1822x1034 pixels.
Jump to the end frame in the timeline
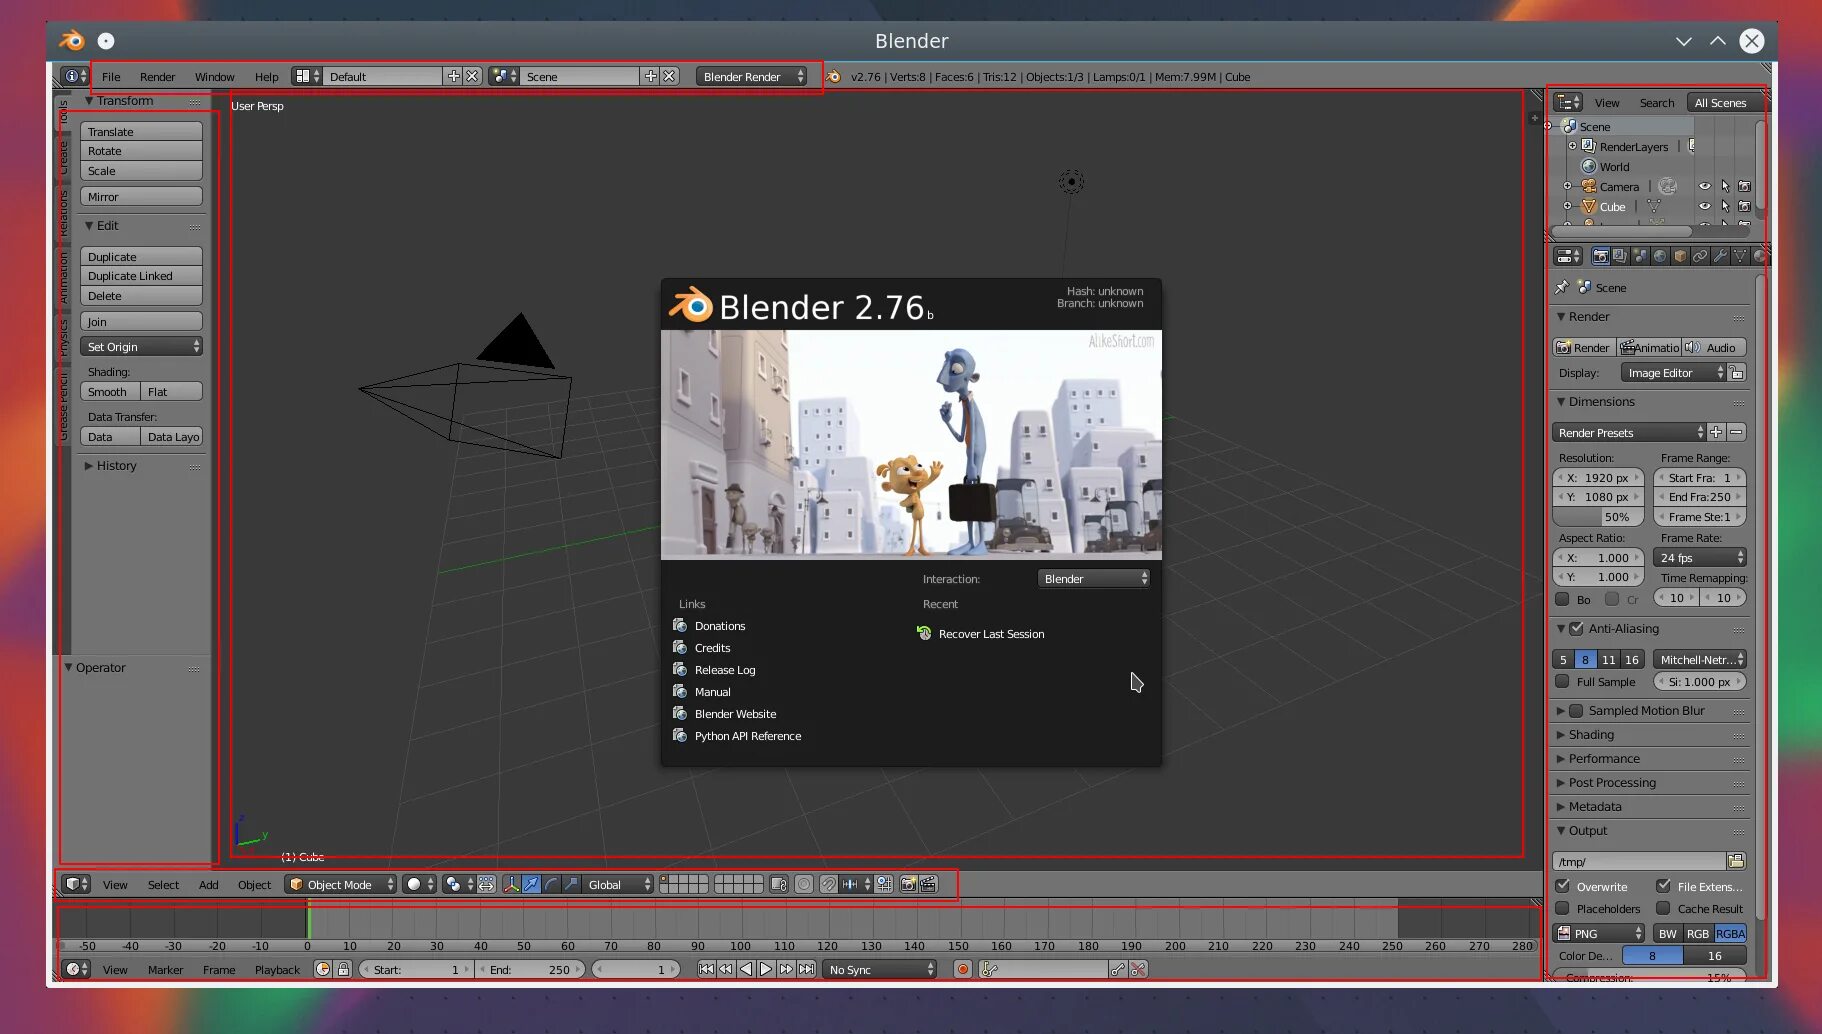[x=807, y=969]
